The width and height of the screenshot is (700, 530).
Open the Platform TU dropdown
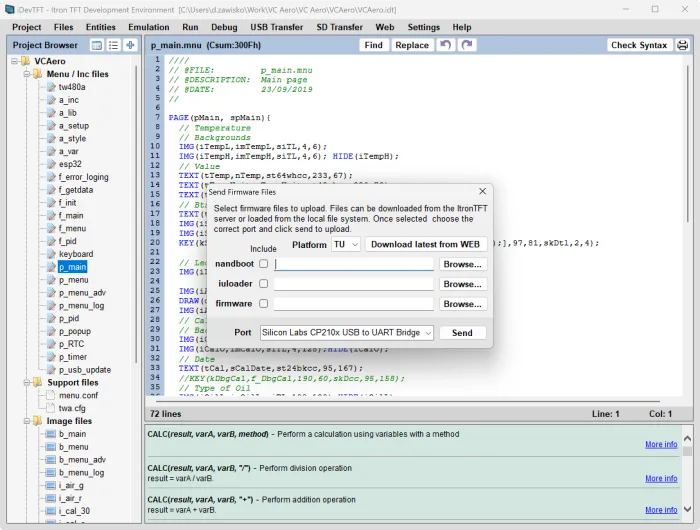pyautogui.click(x=346, y=245)
